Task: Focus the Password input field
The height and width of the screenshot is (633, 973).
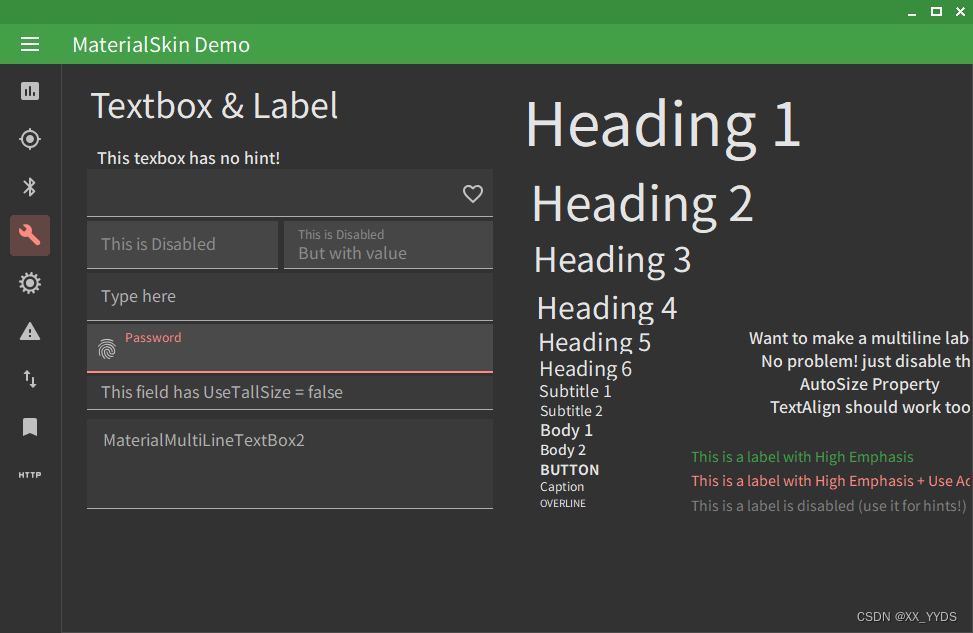Action: (290, 348)
